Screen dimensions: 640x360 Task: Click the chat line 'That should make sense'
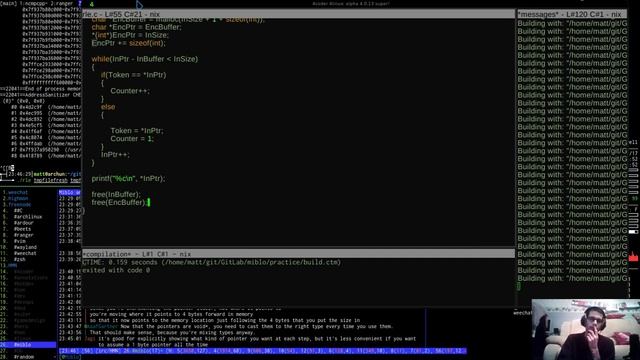tap(171, 333)
